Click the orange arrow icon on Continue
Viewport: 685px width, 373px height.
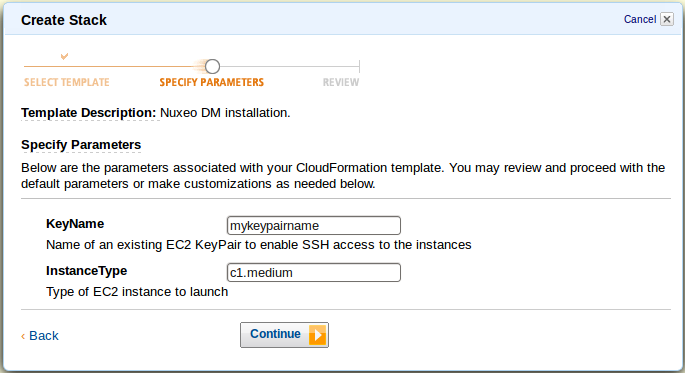point(318,335)
